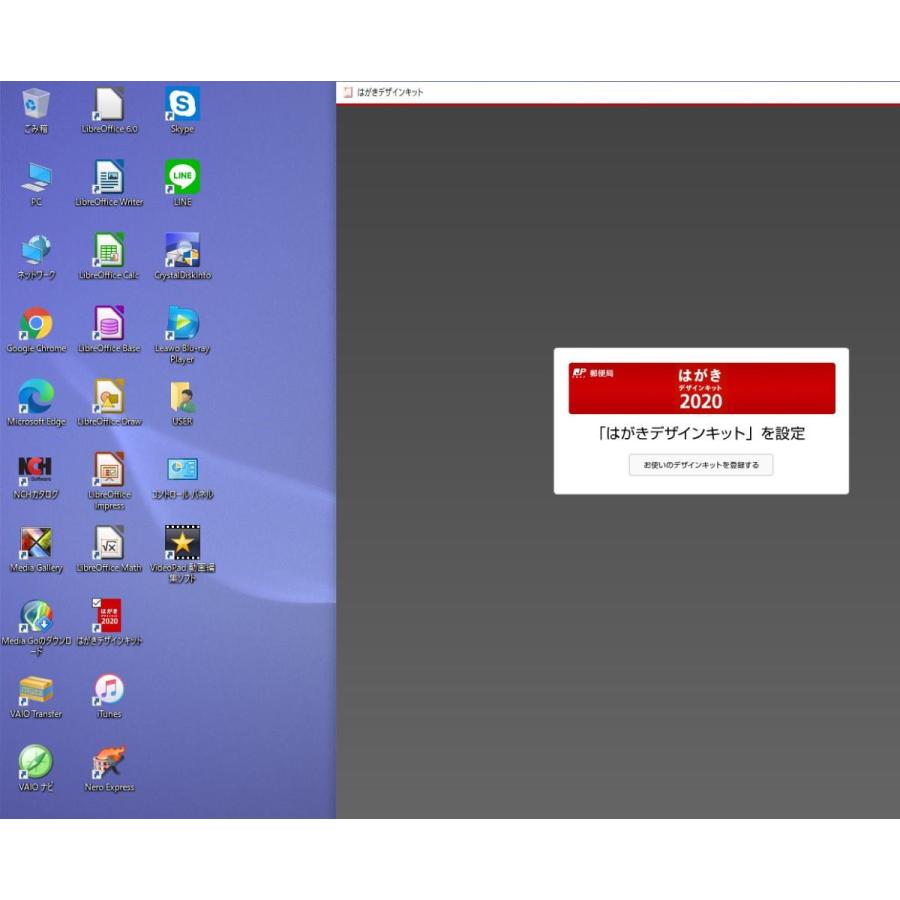Click the red はがきデザインキット 2020 banner
900x900 pixels.
(700, 388)
